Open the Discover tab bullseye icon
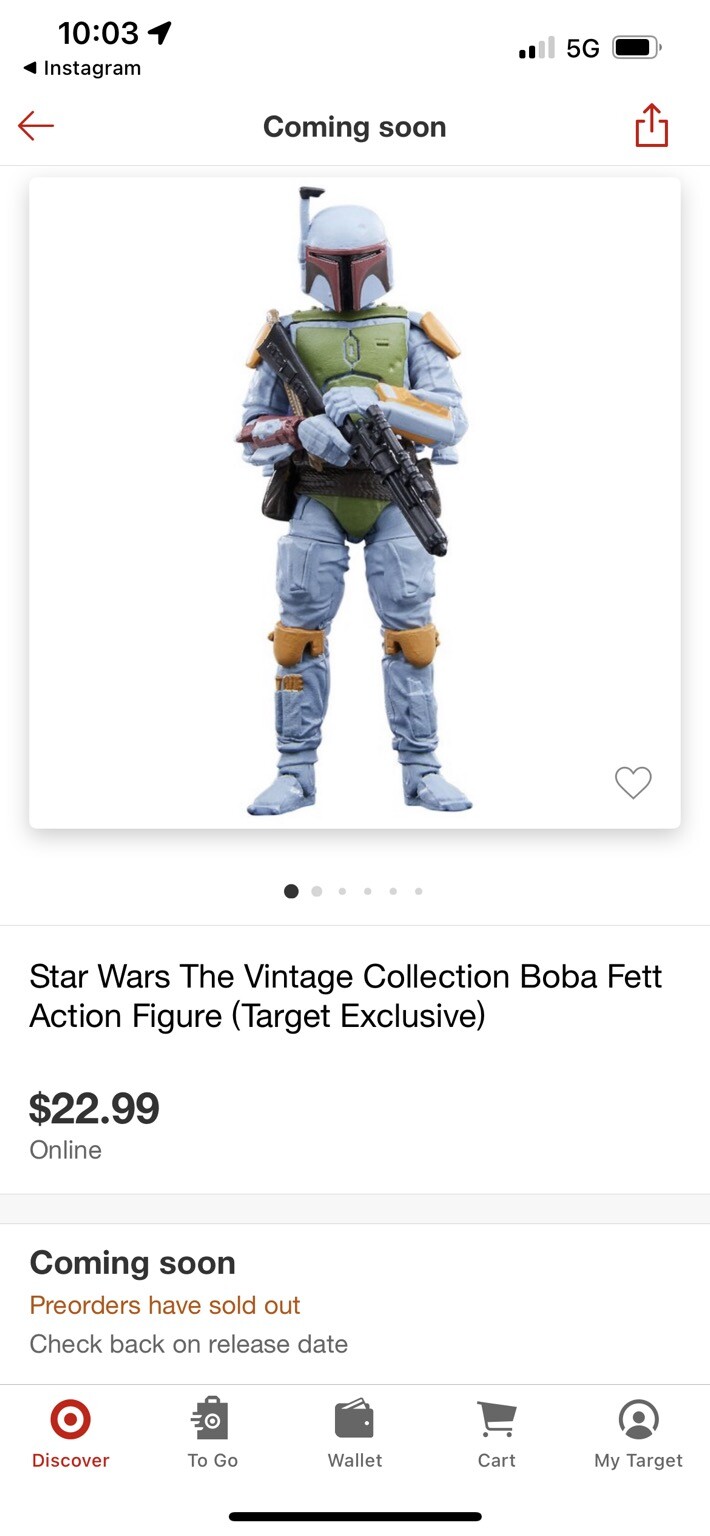710x1536 pixels. click(70, 1418)
